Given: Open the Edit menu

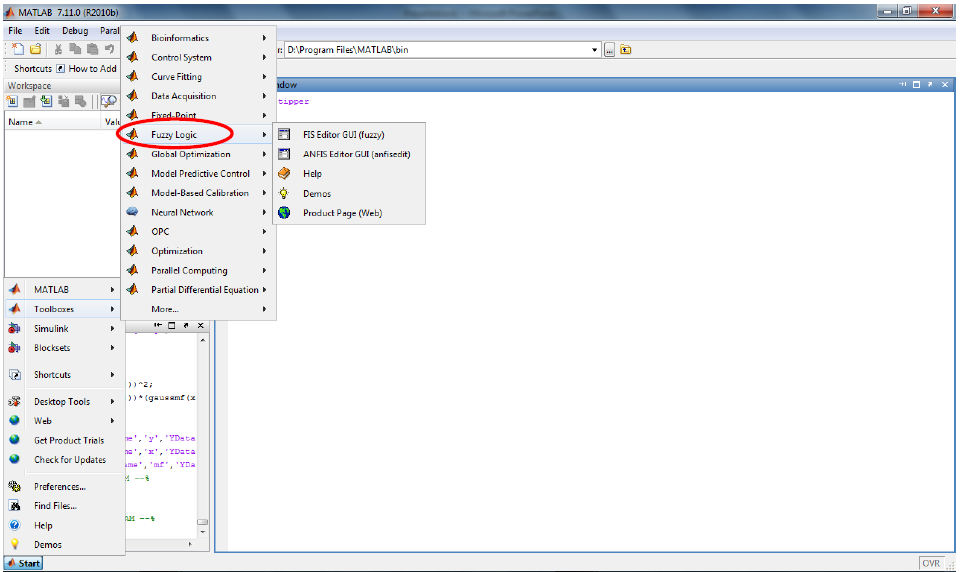Looking at the screenshot, I should pos(42,31).
